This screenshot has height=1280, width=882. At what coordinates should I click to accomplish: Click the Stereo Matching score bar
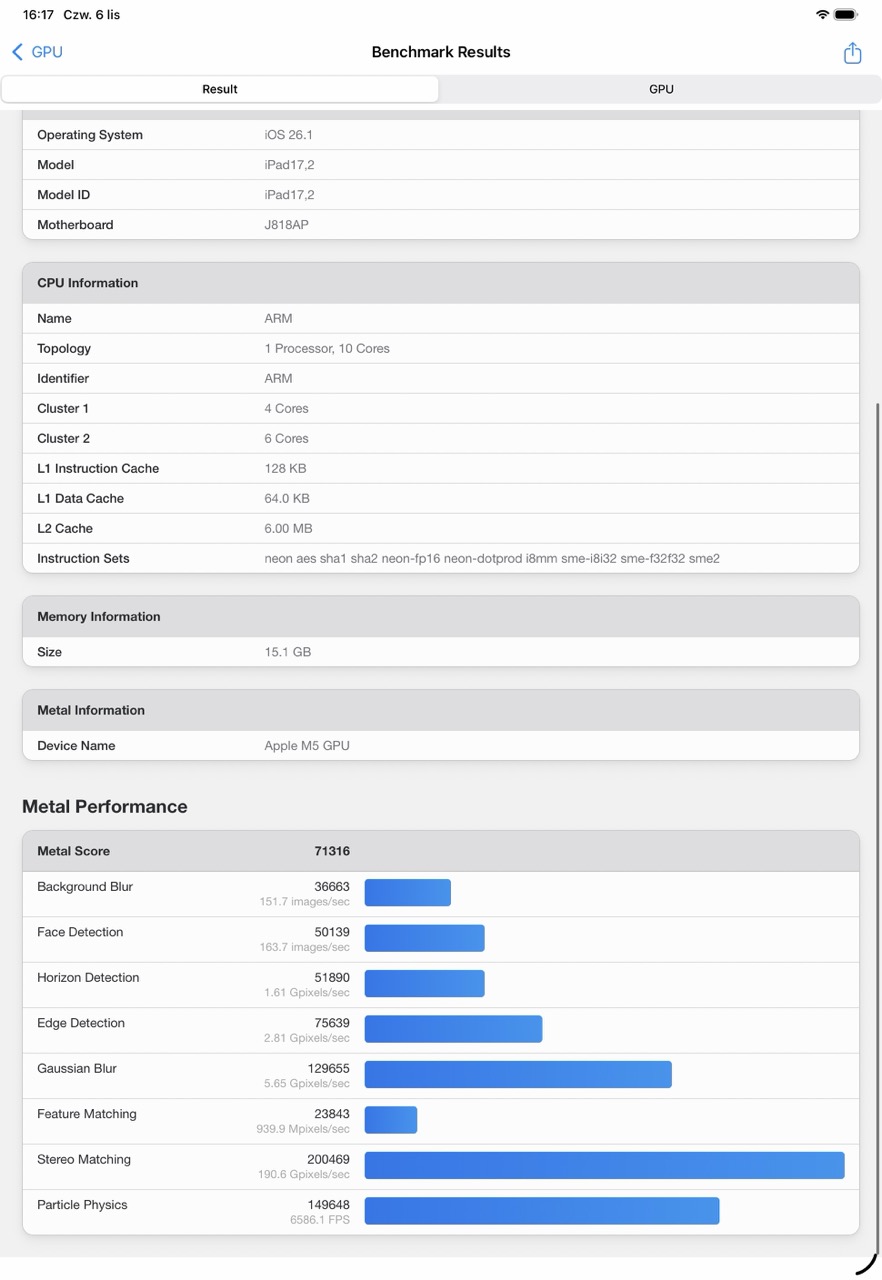[604, 1165]
